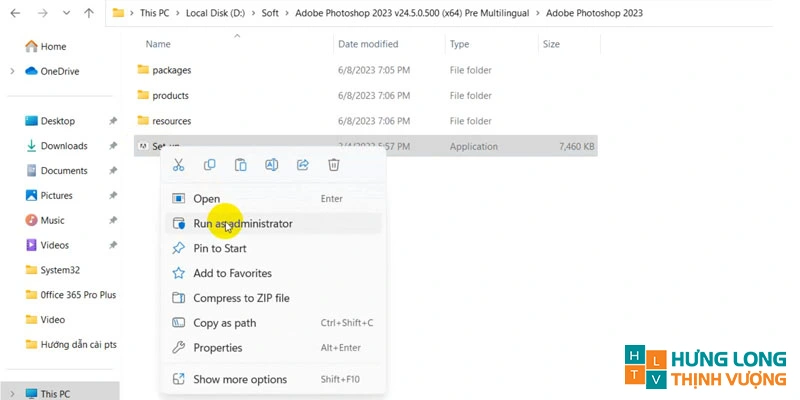Jump to Local Disk (D:) in breadcrumb
Screen dimensions: 800x400
coord(215,13)
